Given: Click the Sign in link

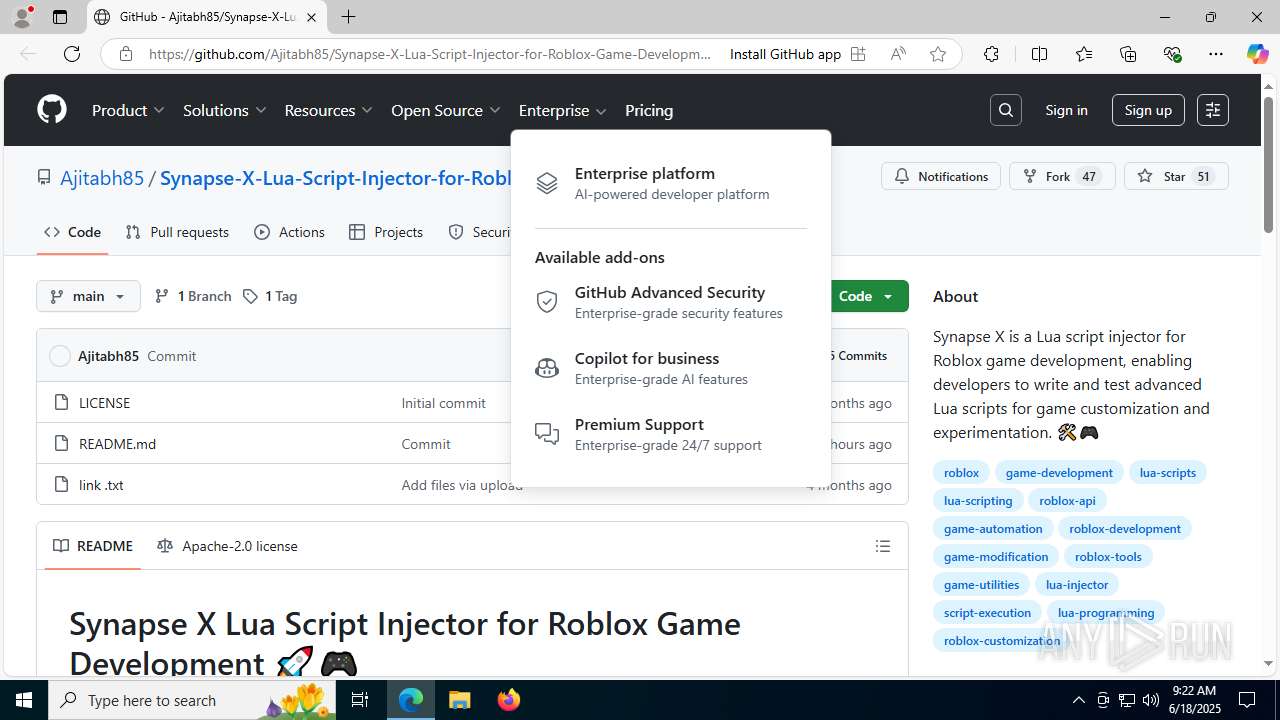Looking at the screenshot, I should coord(1066,110).
